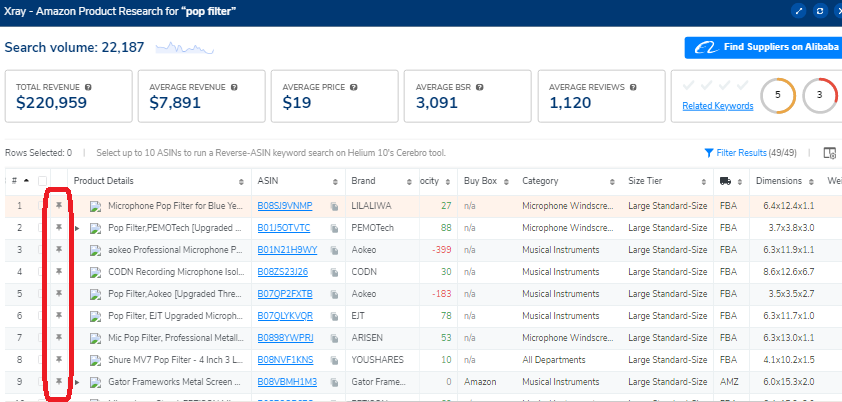Sort by the Product Details column
This screenshot has width=842, height=402.
click(x=241, y=181)
